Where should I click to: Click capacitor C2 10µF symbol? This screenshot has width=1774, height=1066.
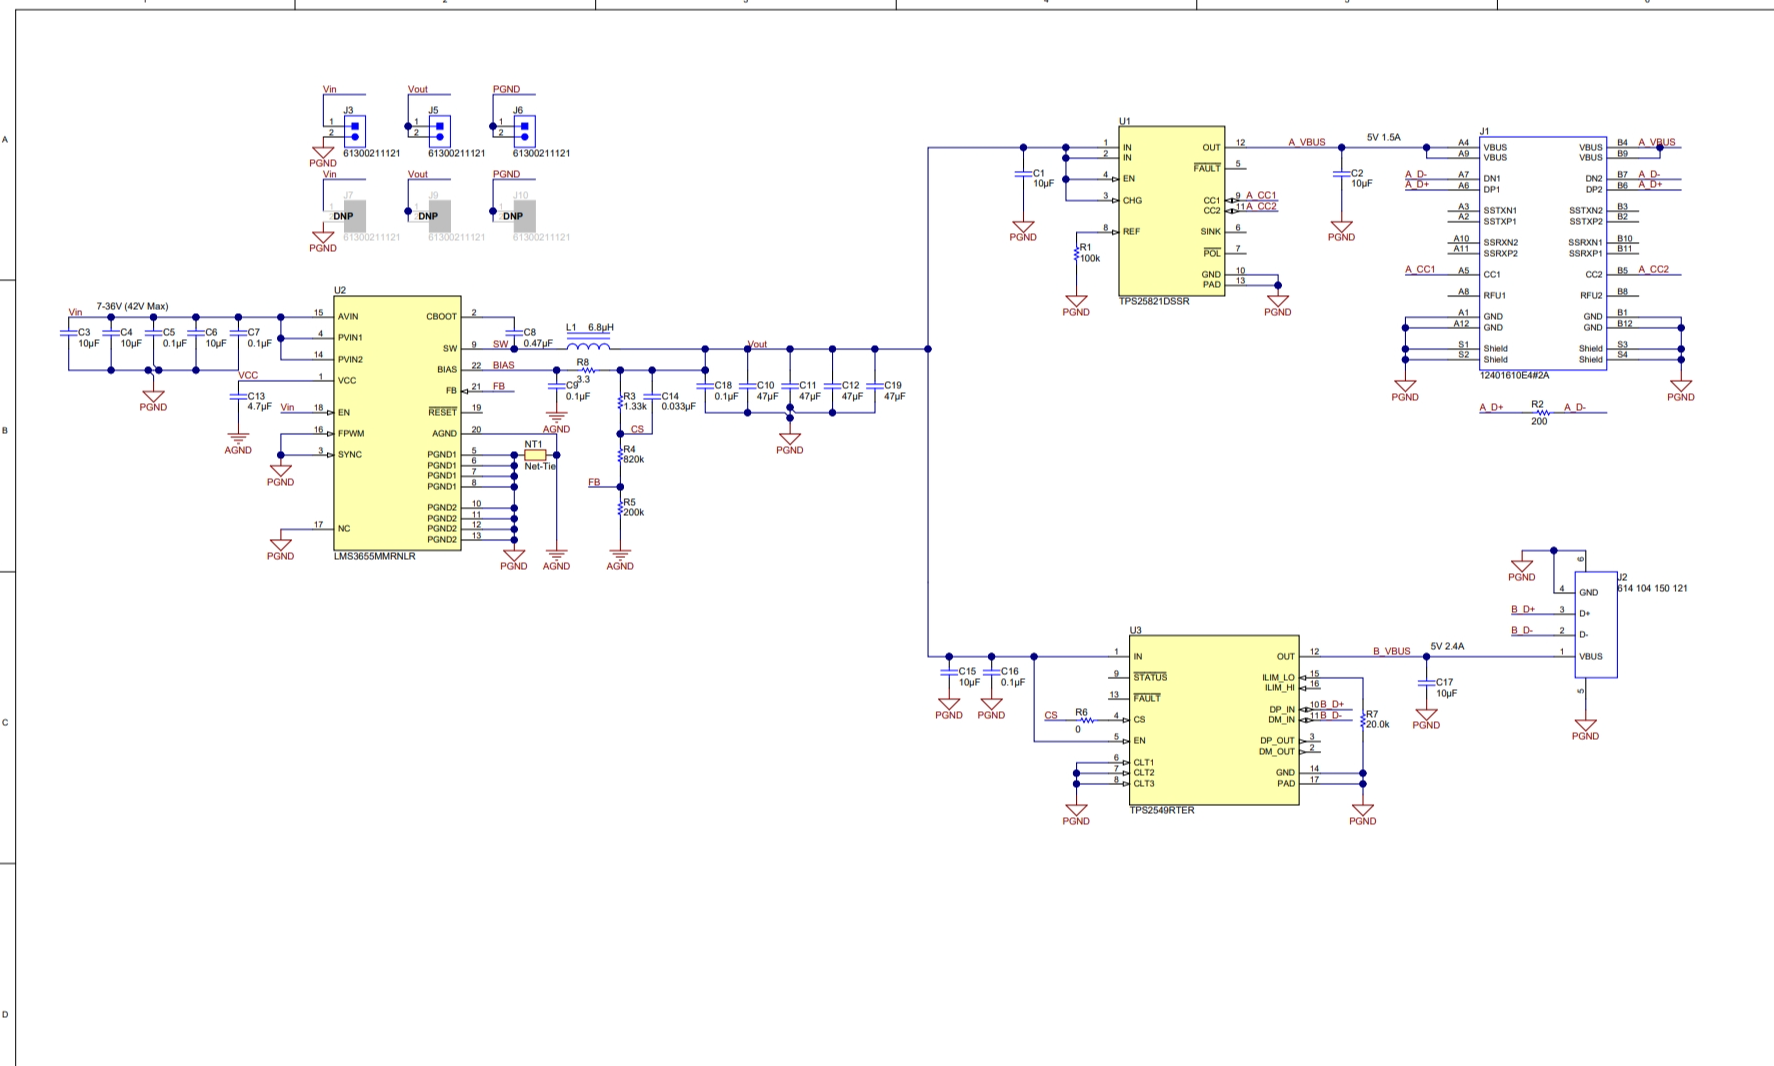pyautogui.click(x=1342, y=173)
